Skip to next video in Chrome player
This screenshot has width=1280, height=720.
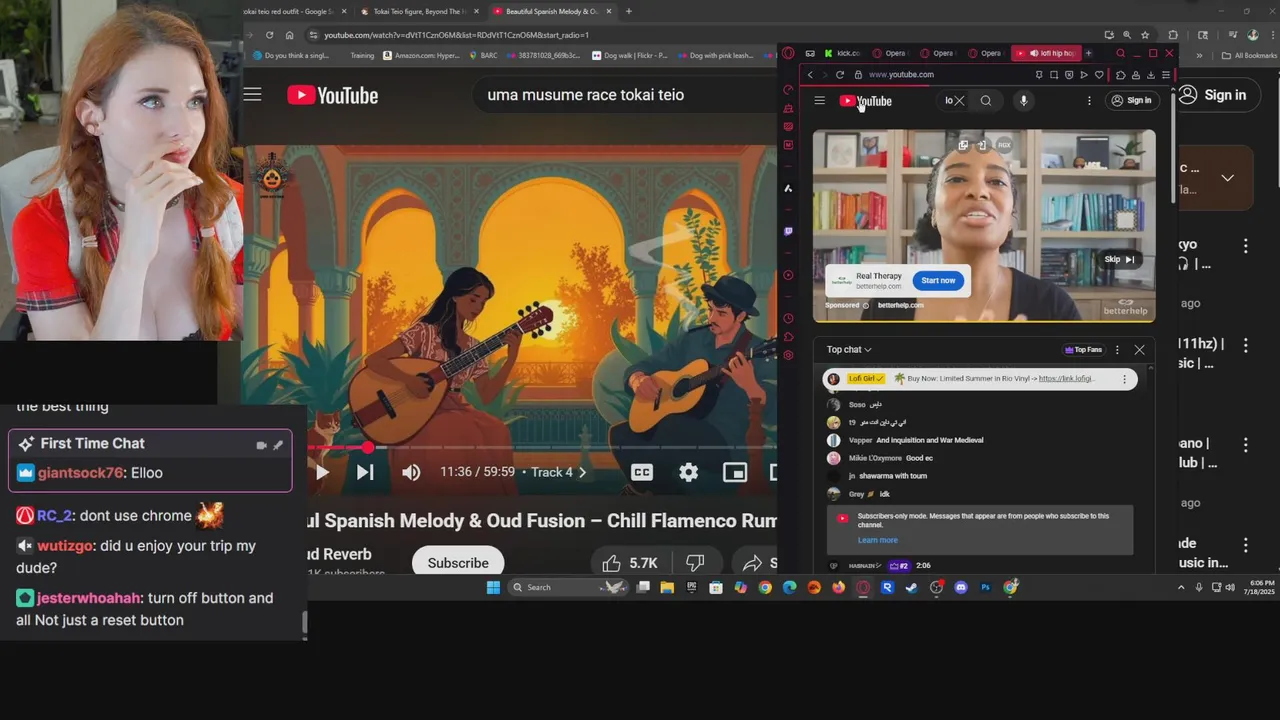[365, 472]
